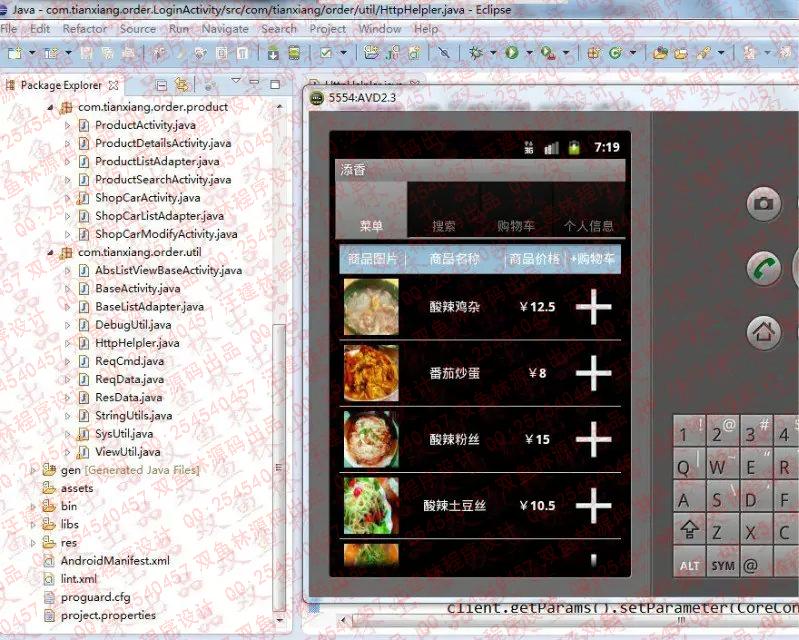
Task: Open the Debug button dropdown arrow
Action: click(x=493, y=52)
